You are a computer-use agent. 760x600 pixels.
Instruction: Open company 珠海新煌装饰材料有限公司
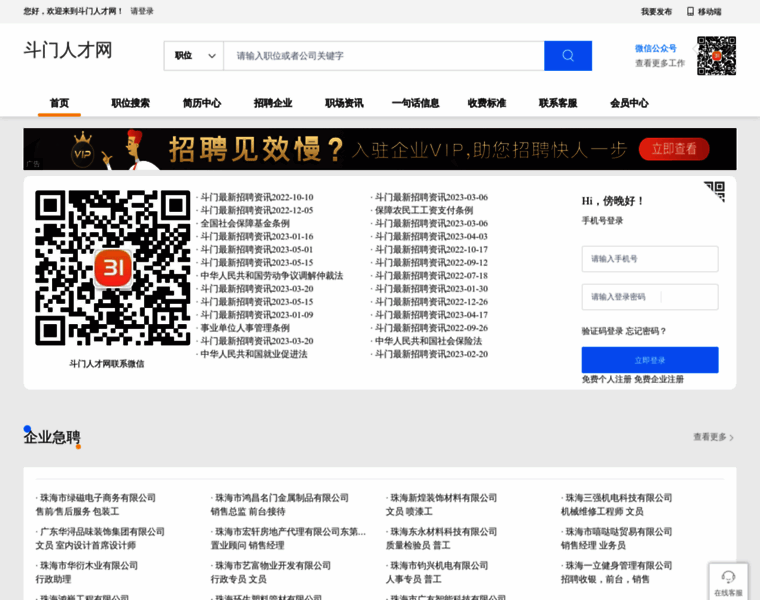click(x=443, y=498)
